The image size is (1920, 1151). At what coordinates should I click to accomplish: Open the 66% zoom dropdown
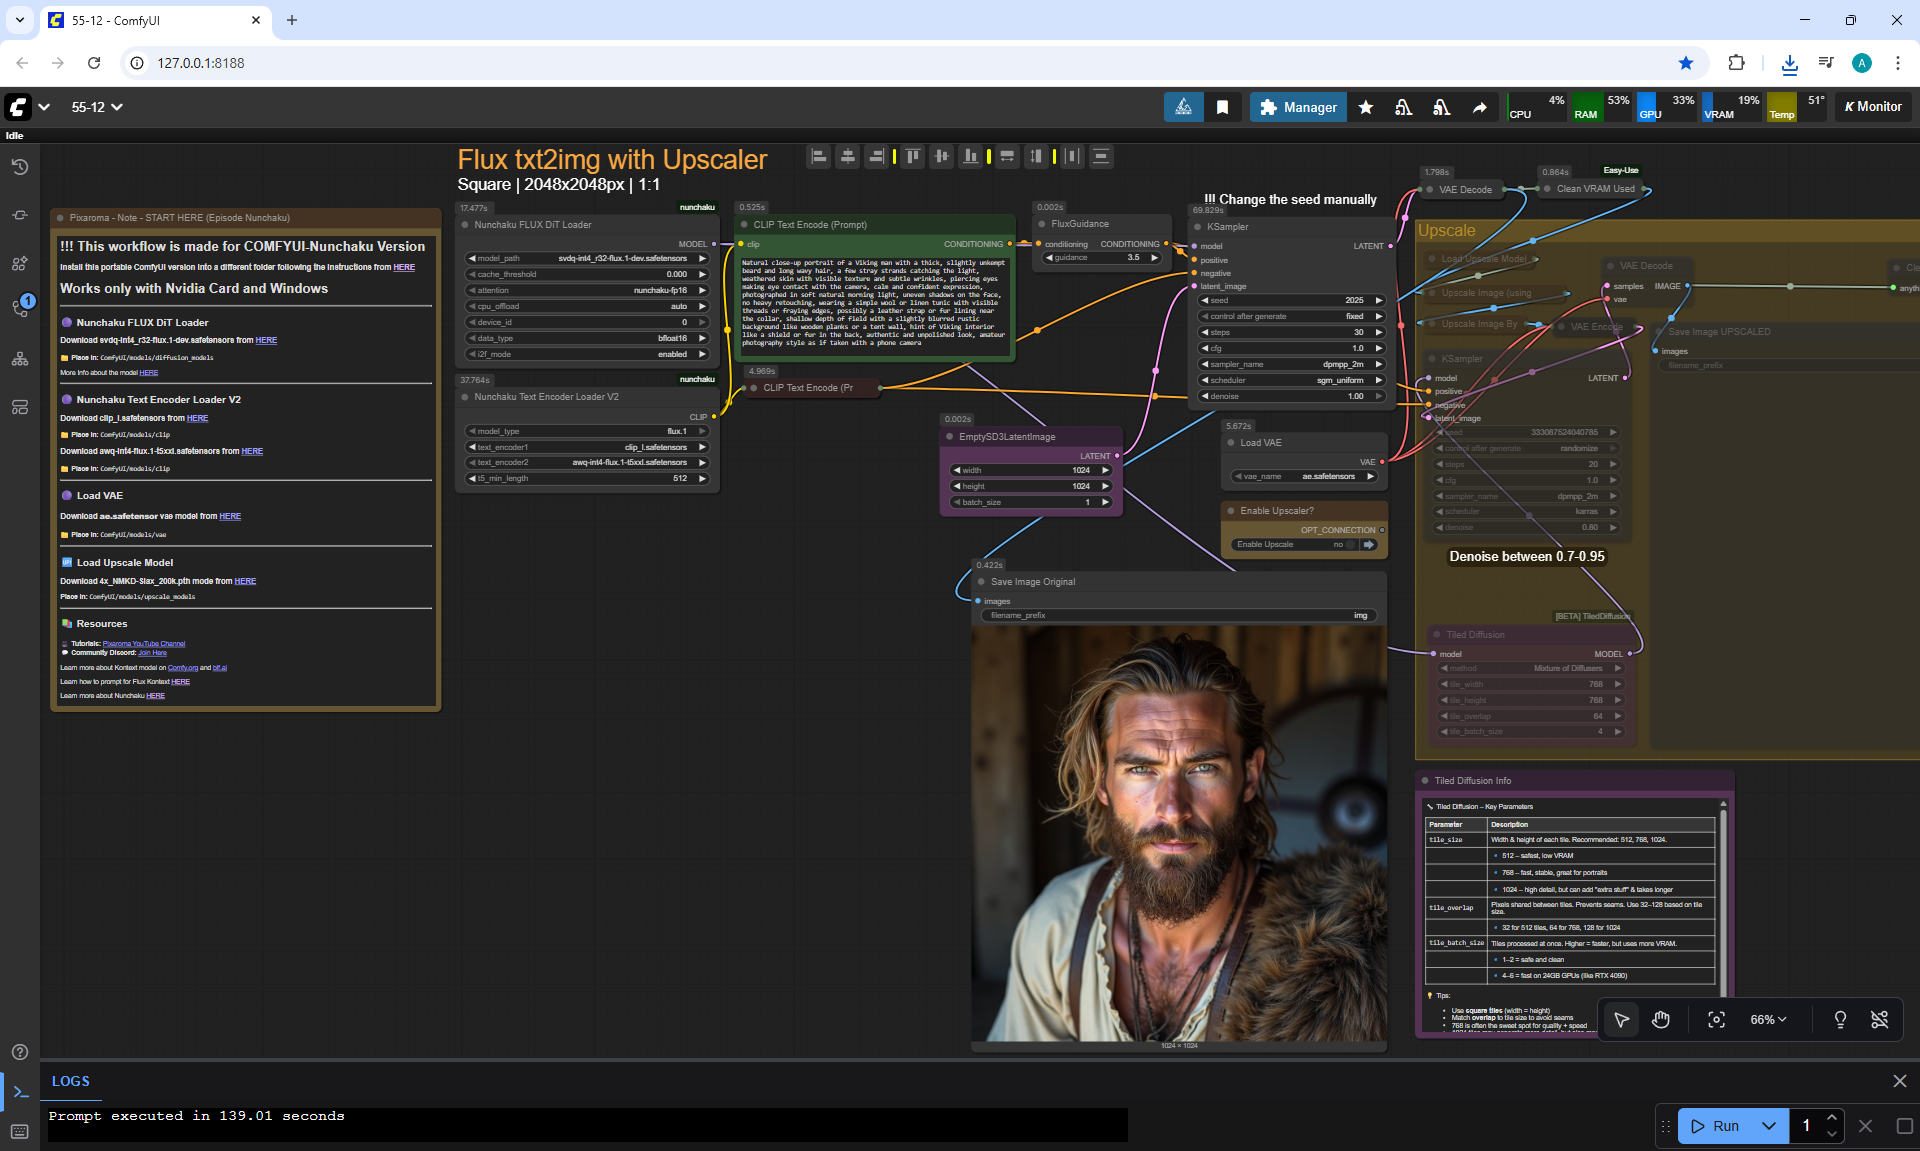point(1768,1019)
